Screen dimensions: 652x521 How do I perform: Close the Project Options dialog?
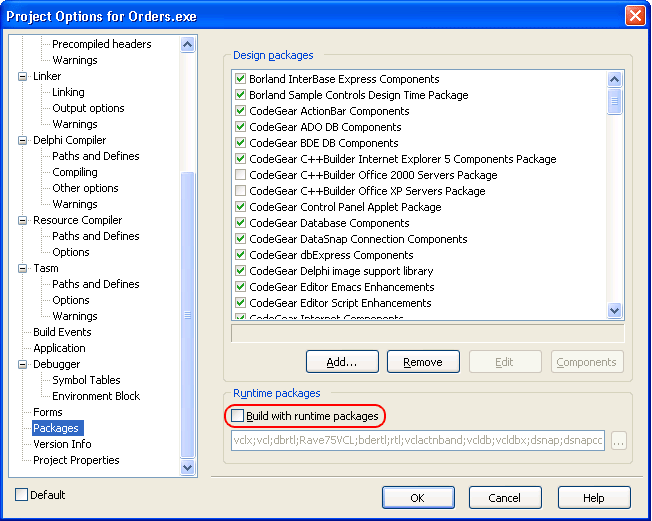[x=634, y=16]
